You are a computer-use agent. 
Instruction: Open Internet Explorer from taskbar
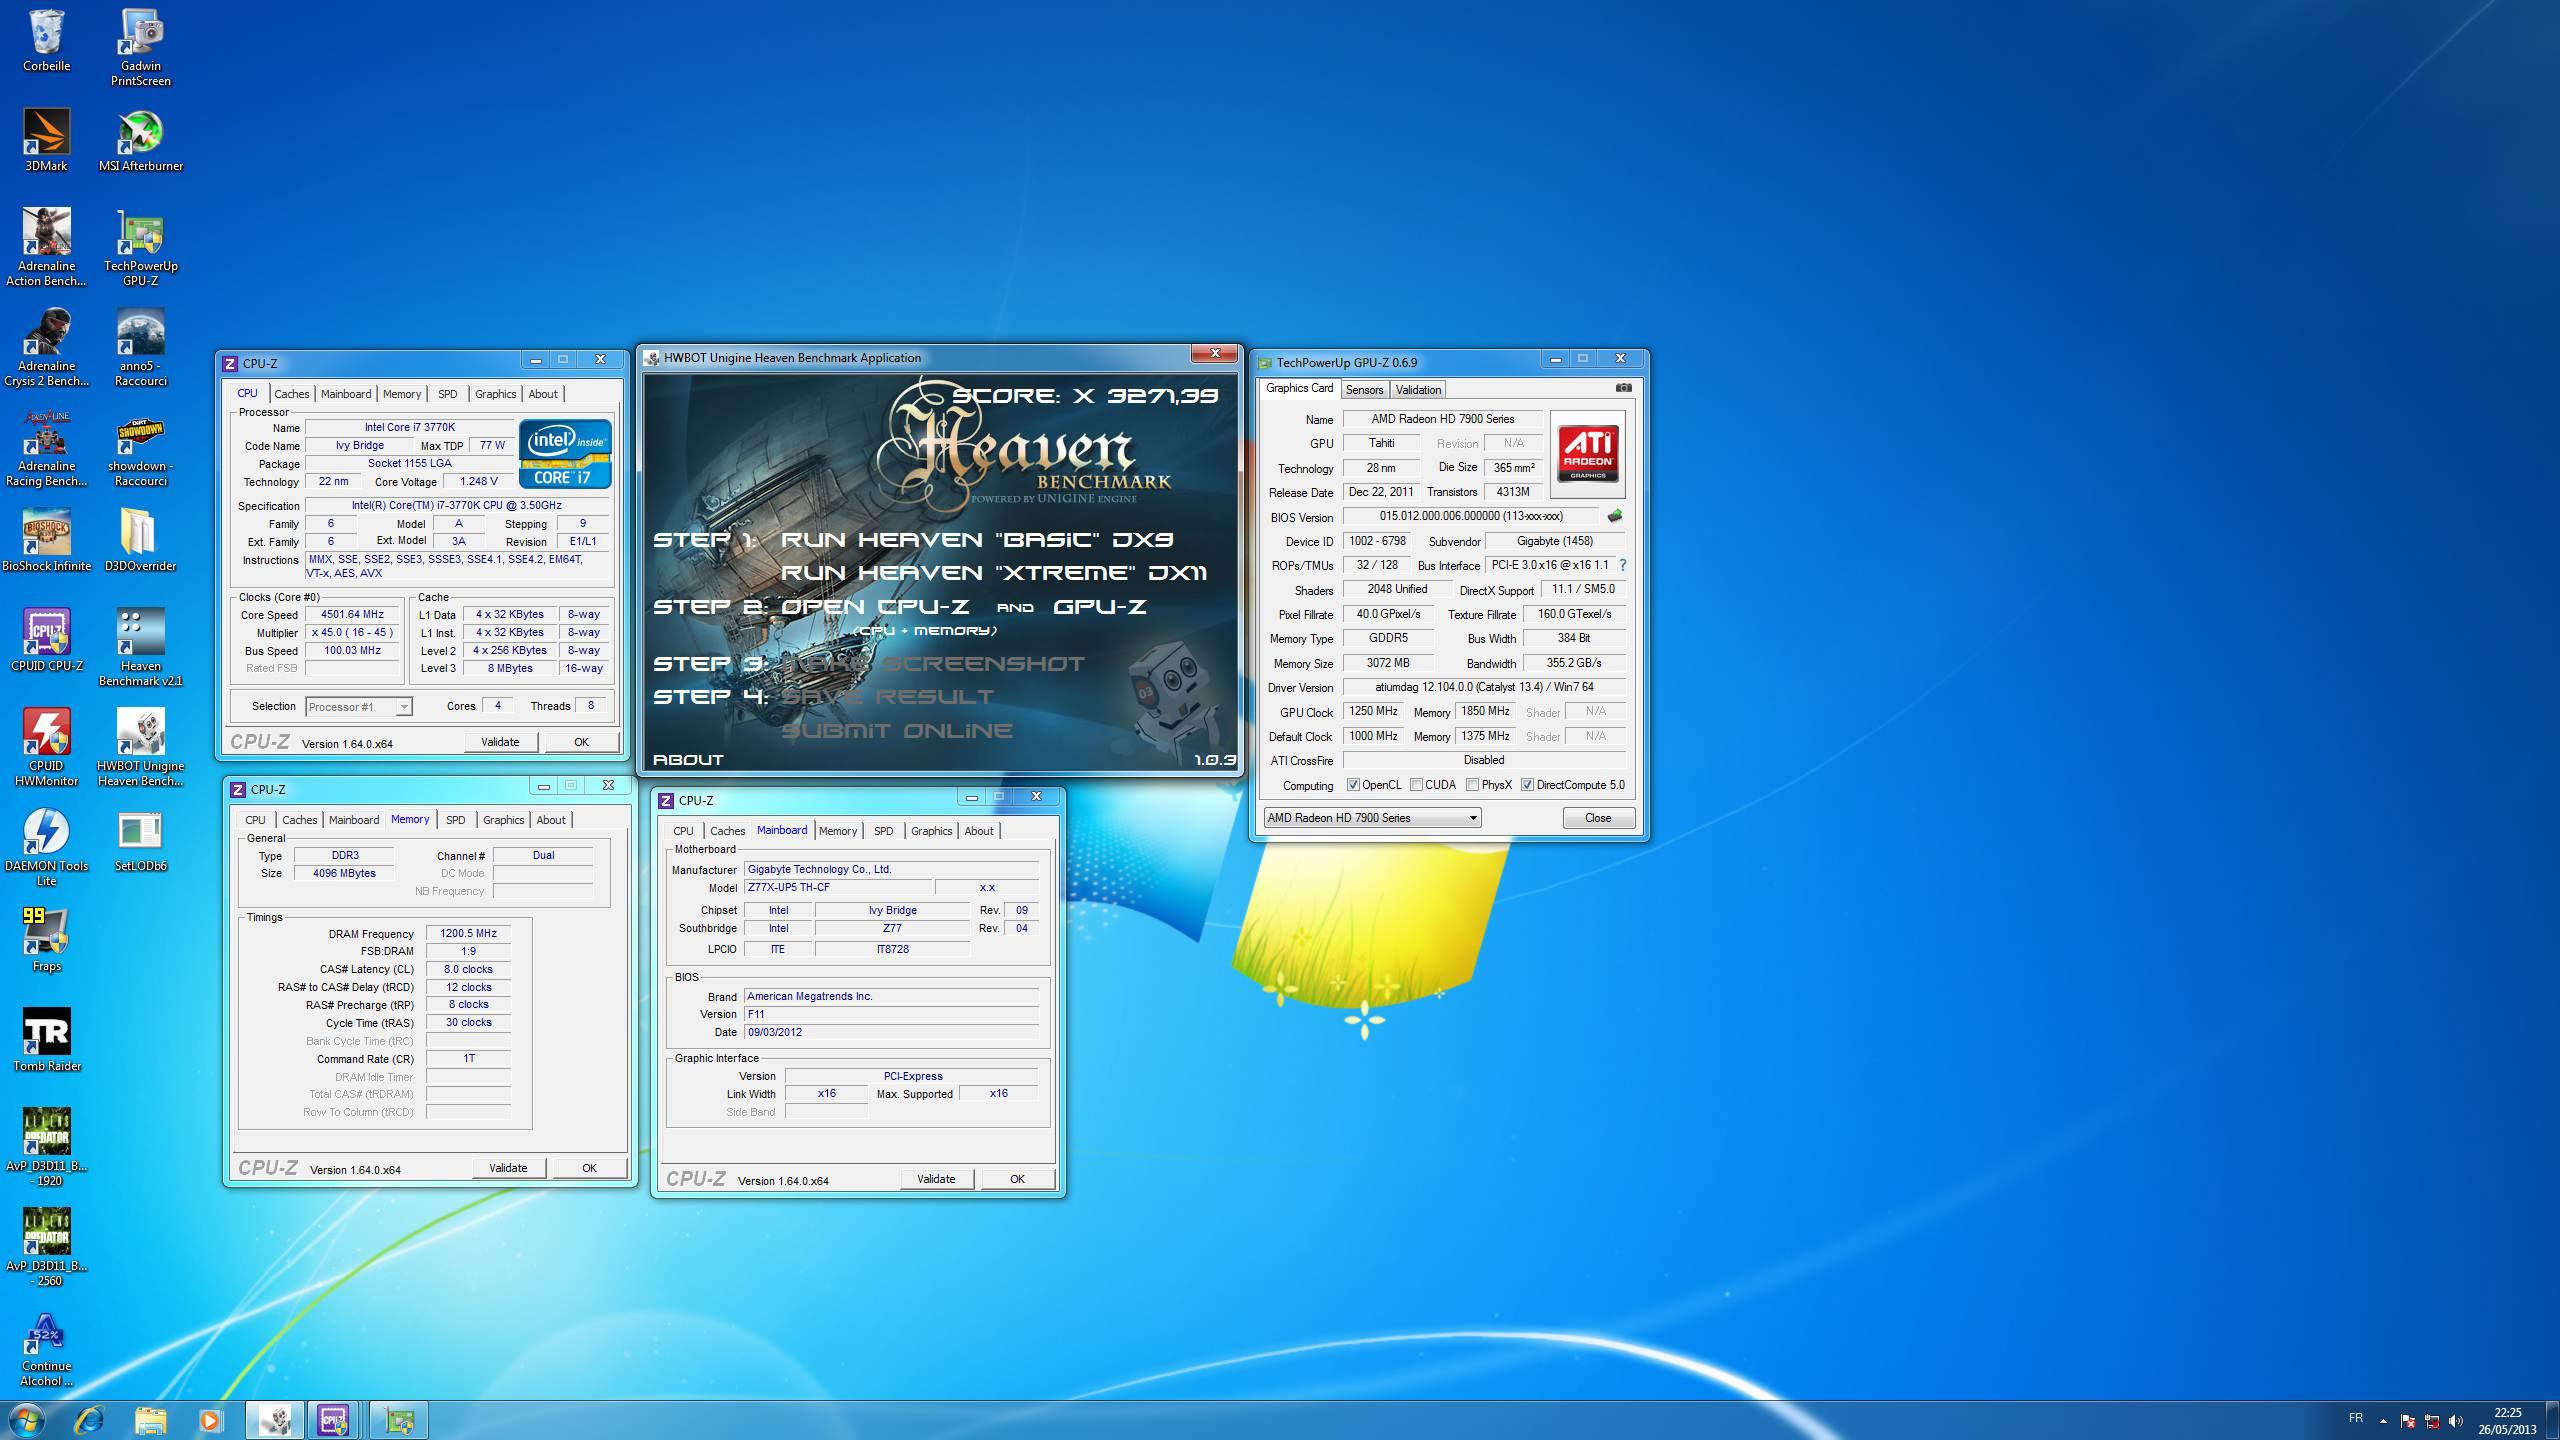tap(90, 1420)
